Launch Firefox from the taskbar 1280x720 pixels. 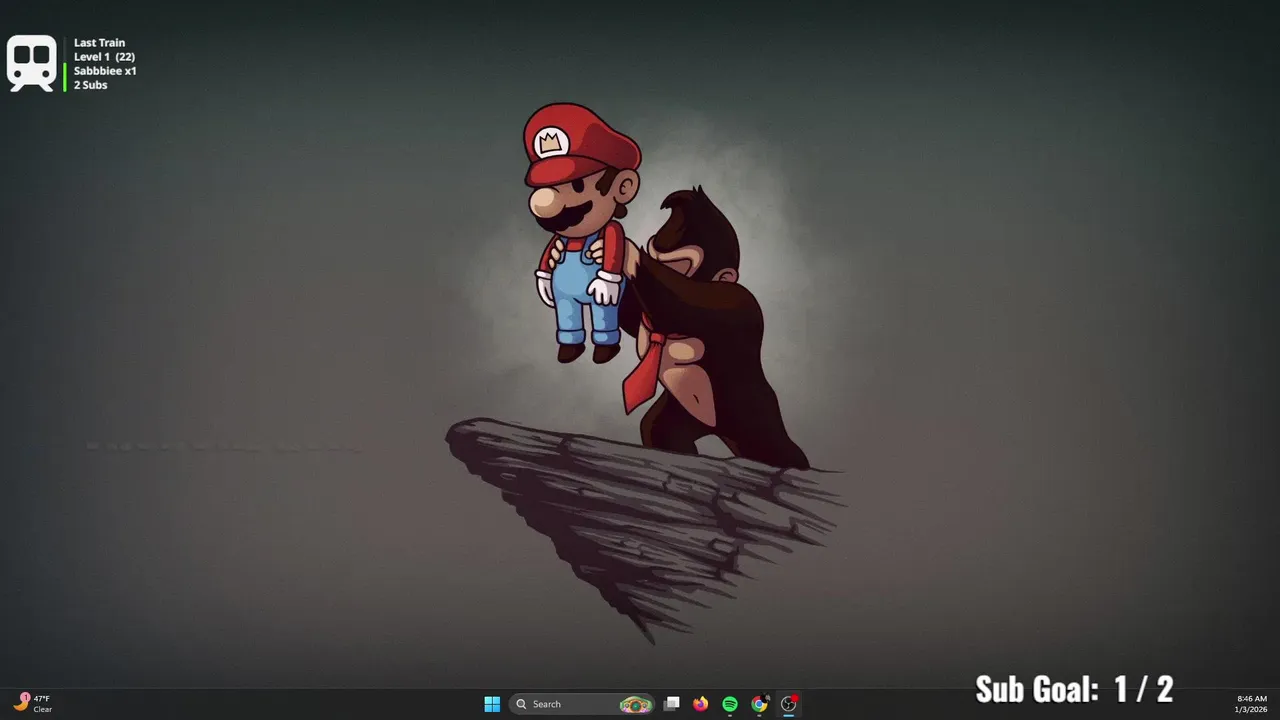(701, 704)
